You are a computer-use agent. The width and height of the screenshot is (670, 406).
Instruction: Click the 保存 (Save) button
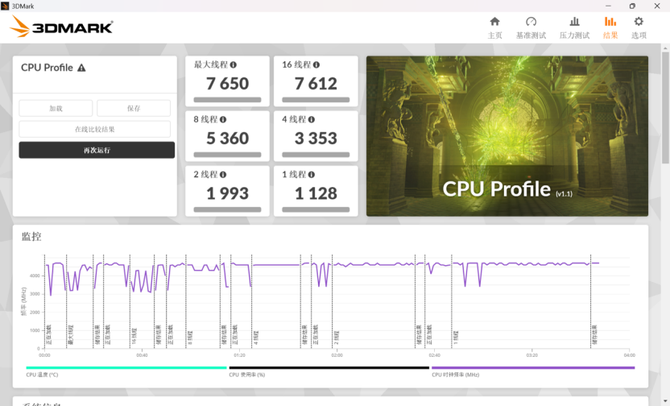(134, 108)
